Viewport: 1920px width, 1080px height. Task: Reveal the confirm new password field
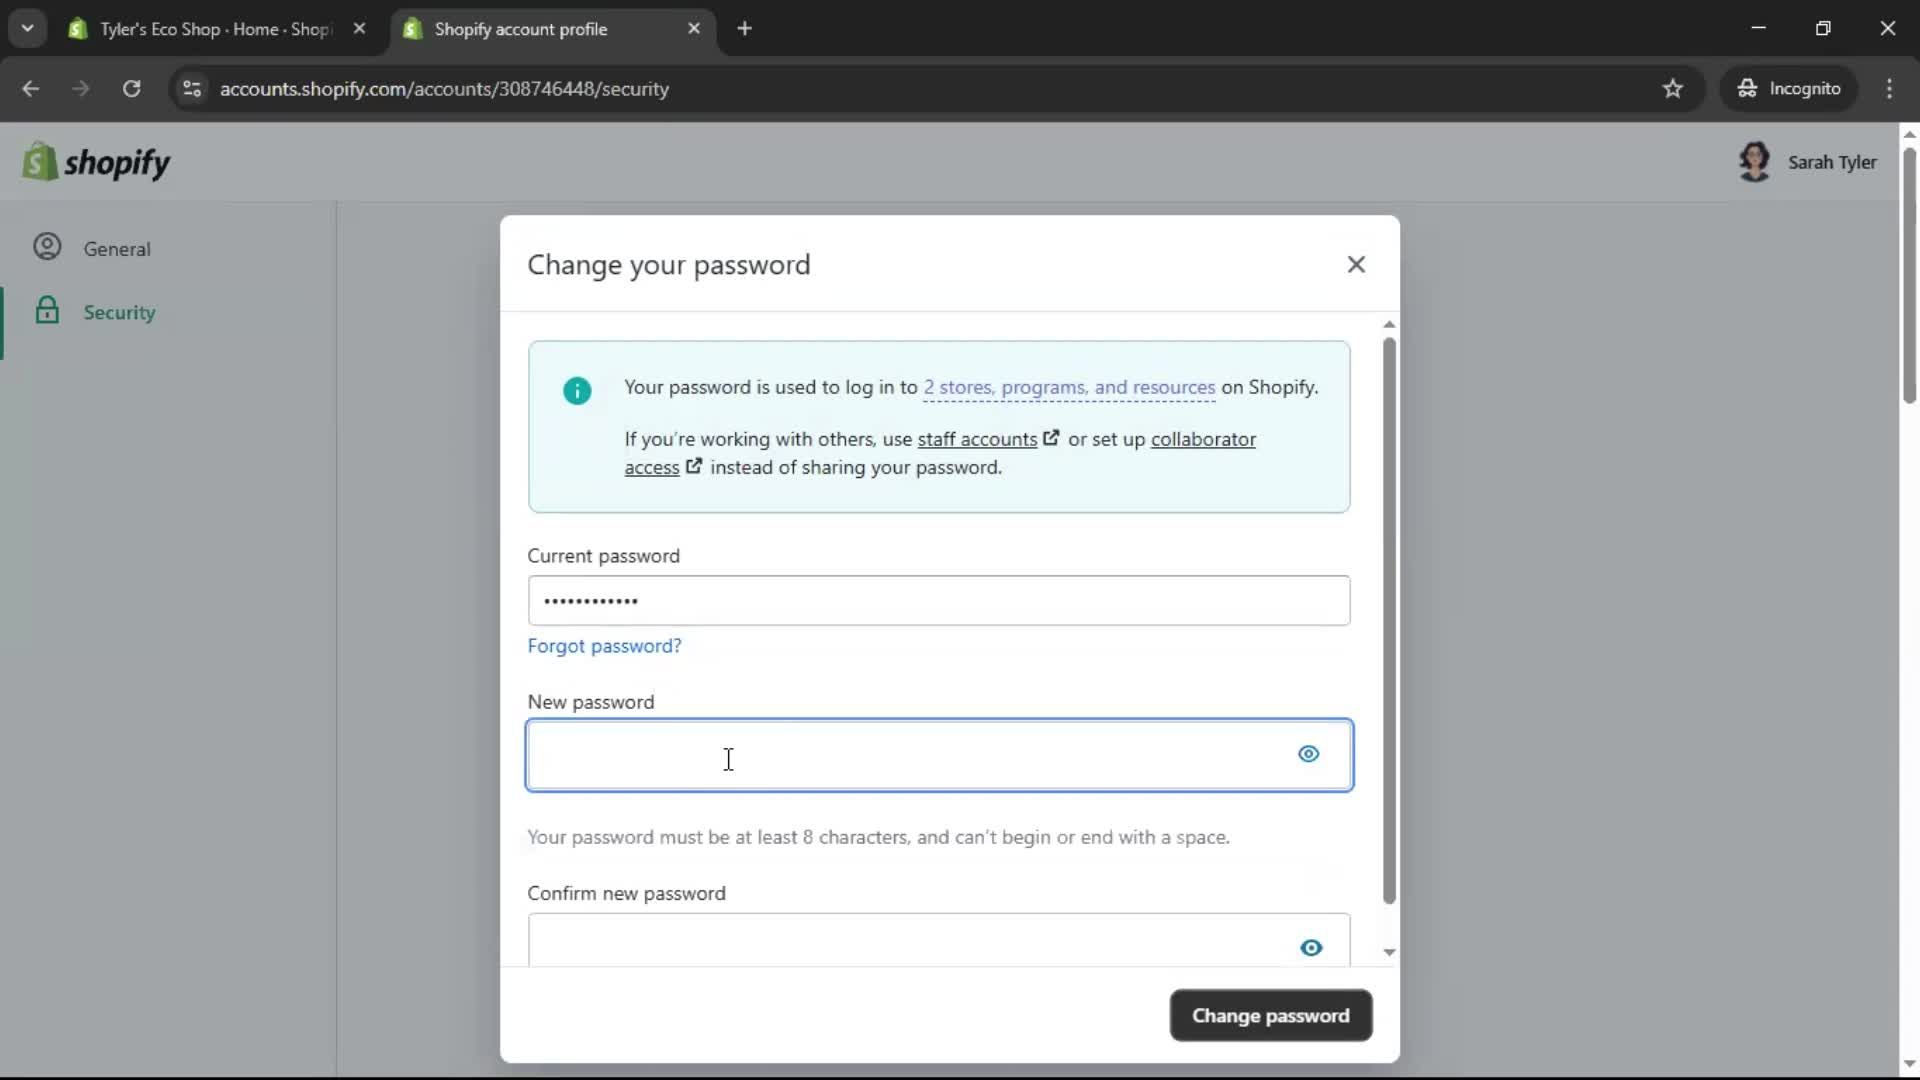click(1311, 947)
